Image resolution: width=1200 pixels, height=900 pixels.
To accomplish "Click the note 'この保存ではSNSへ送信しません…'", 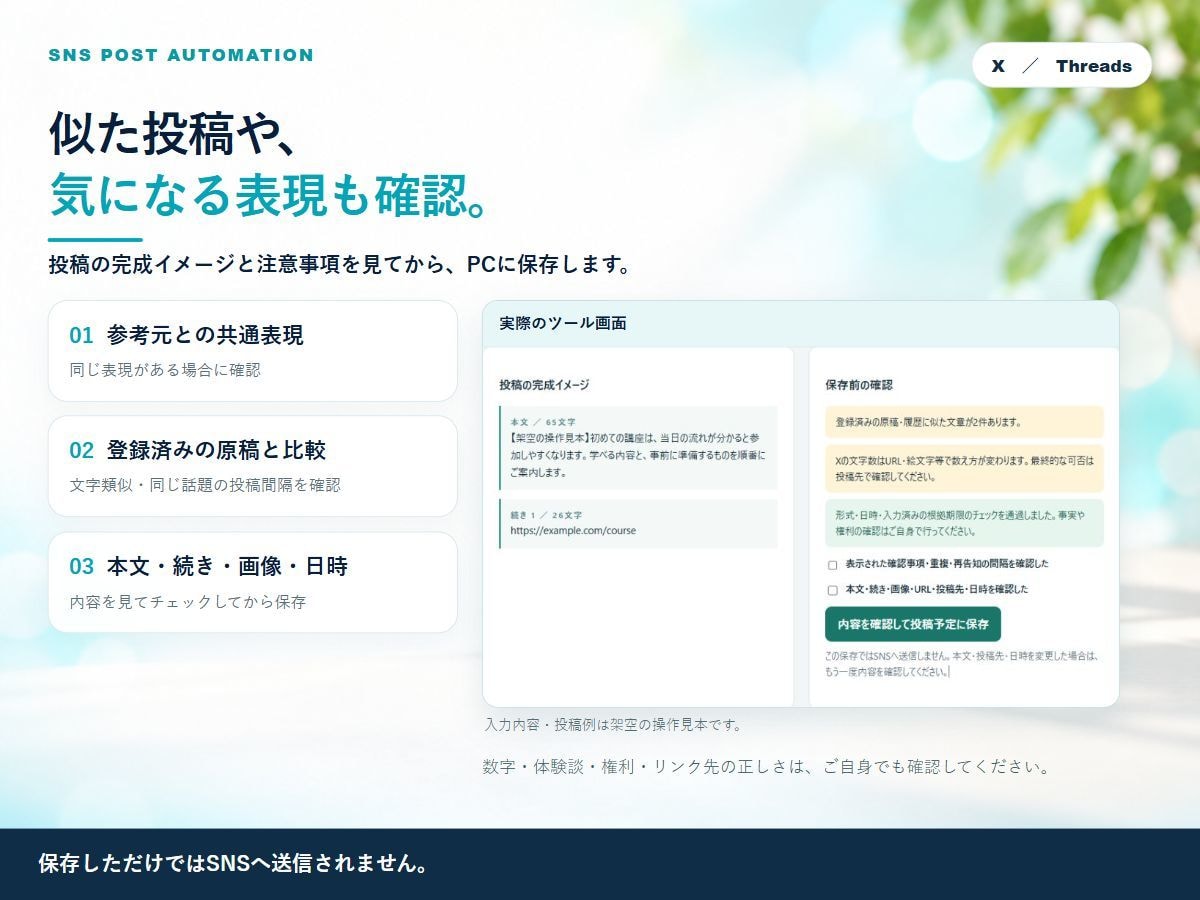I will click(961, 664).
